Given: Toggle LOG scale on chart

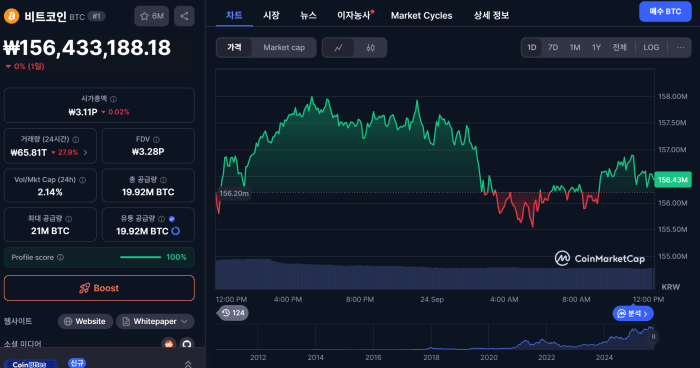Looking at the screenshot, I should (x=651, y=47).
